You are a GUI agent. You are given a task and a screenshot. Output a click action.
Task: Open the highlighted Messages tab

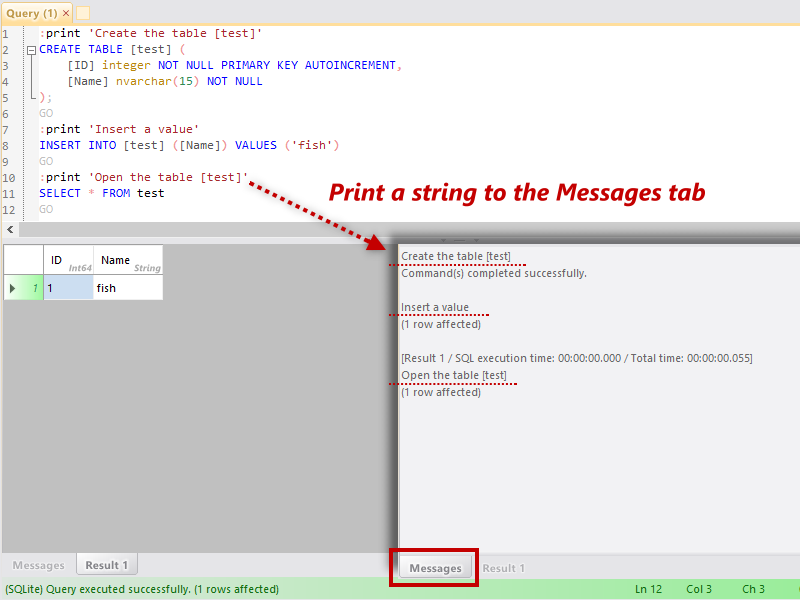pos(435,568)
